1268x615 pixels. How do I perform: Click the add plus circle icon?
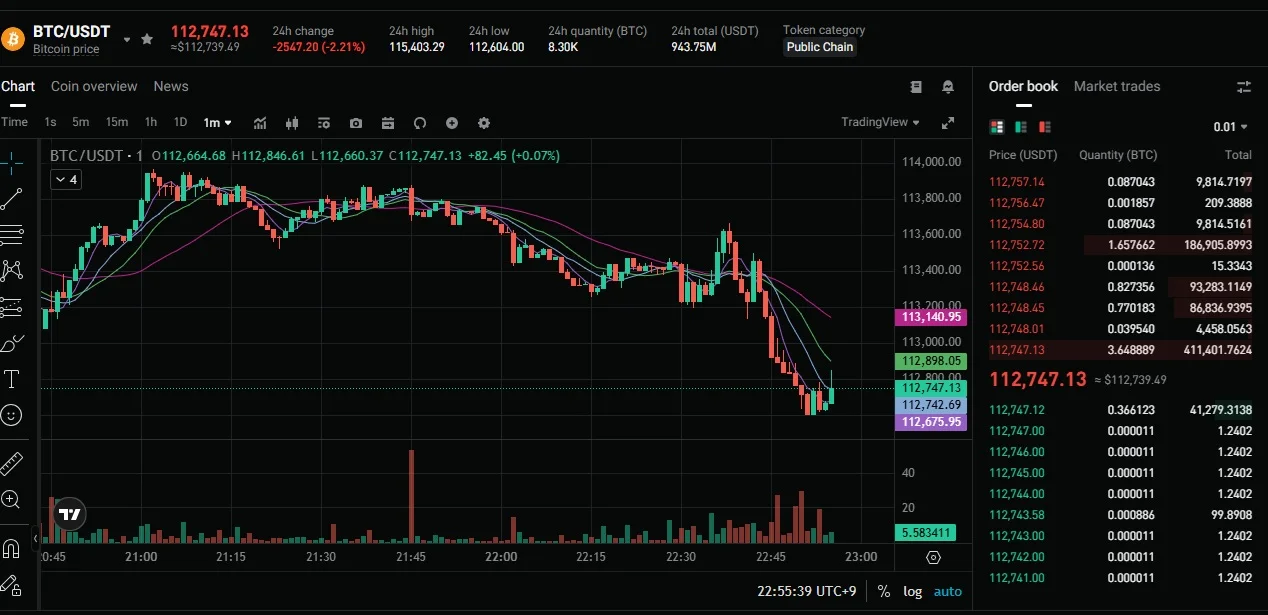tap(452, 123)
